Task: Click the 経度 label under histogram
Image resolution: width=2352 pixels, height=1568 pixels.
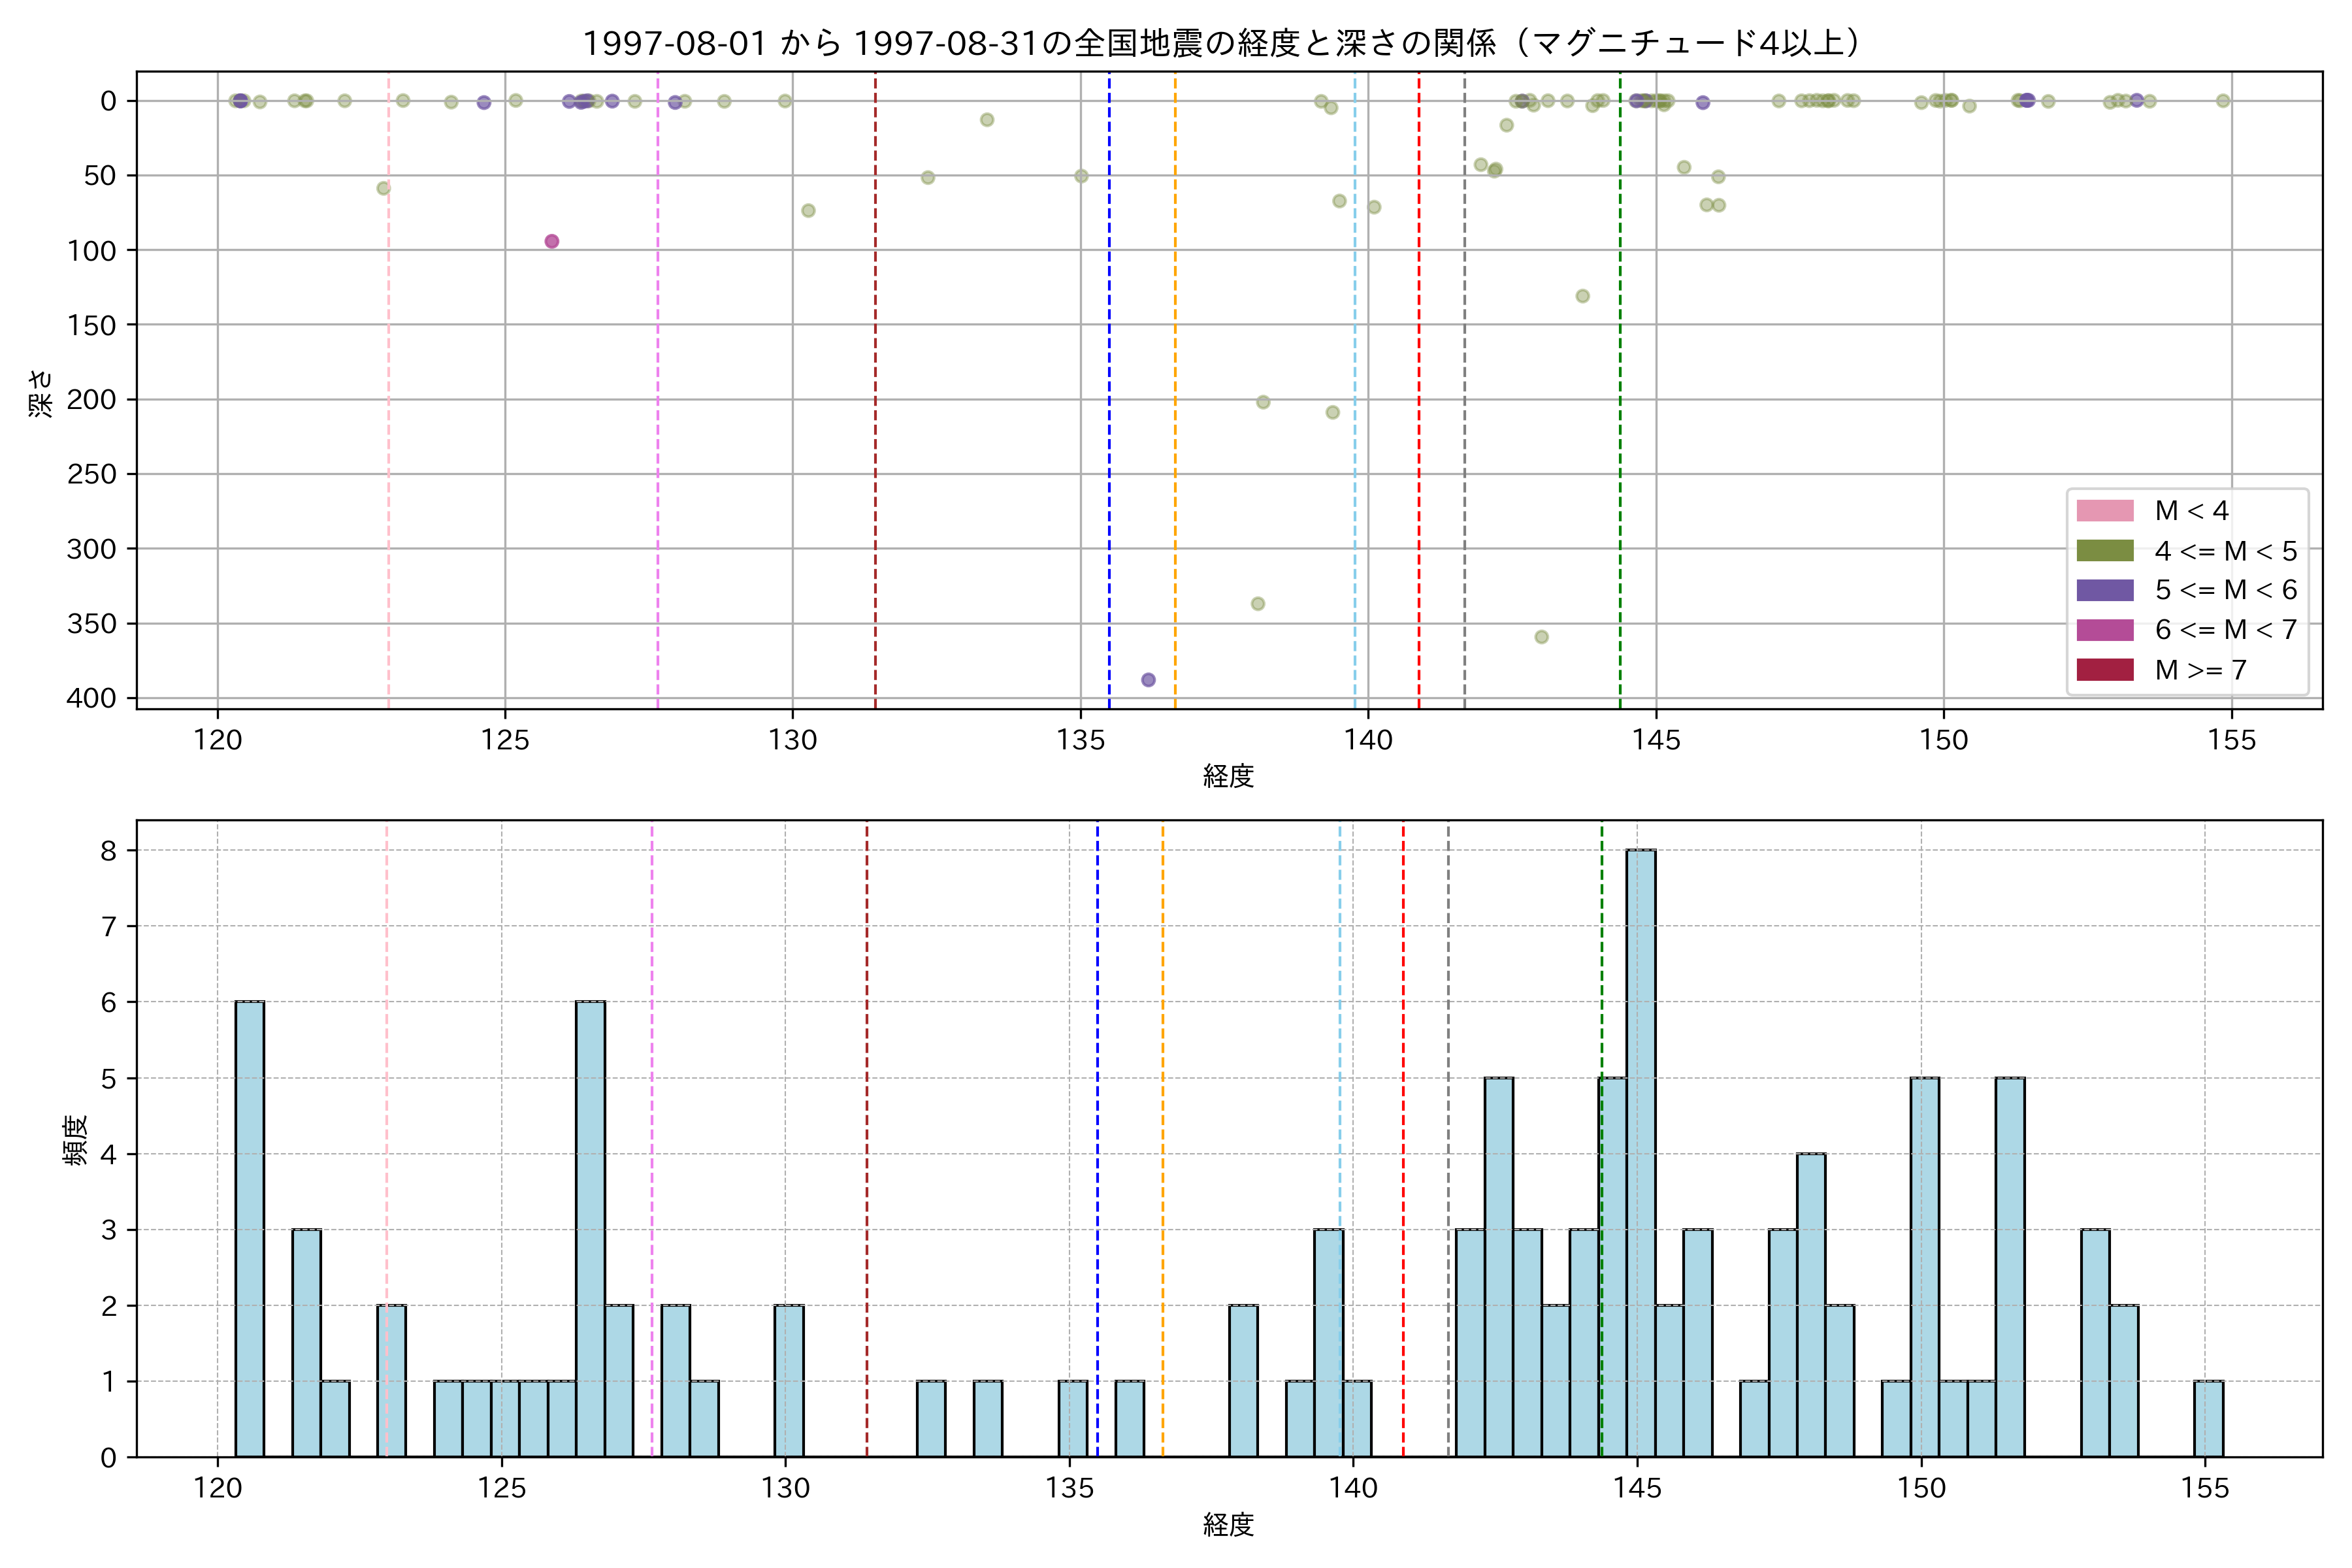Action: click(1228, 1525)
